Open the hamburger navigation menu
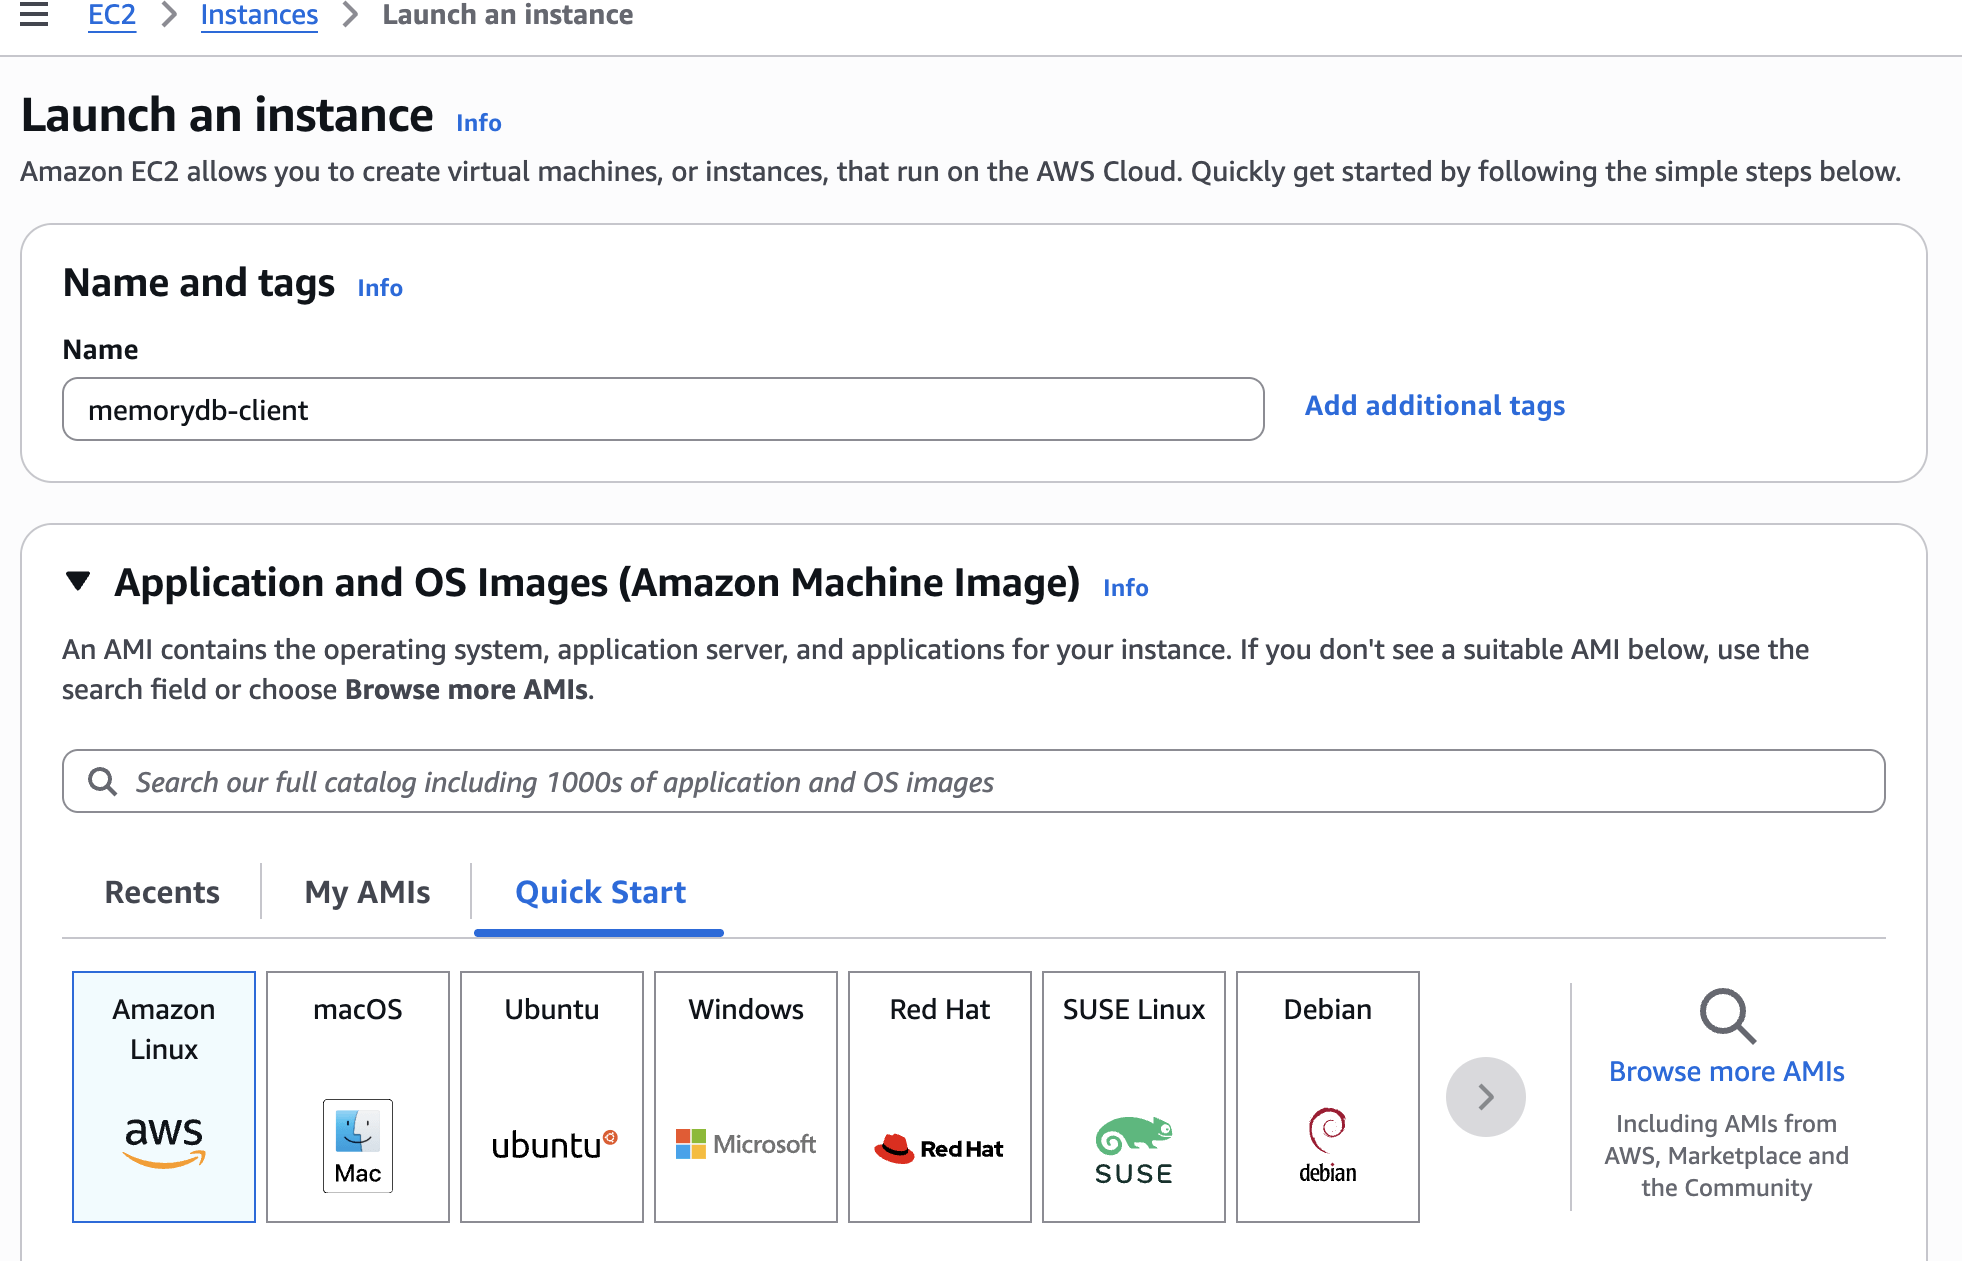Viewport: 1962px width, 1261px height. (34, 14)
